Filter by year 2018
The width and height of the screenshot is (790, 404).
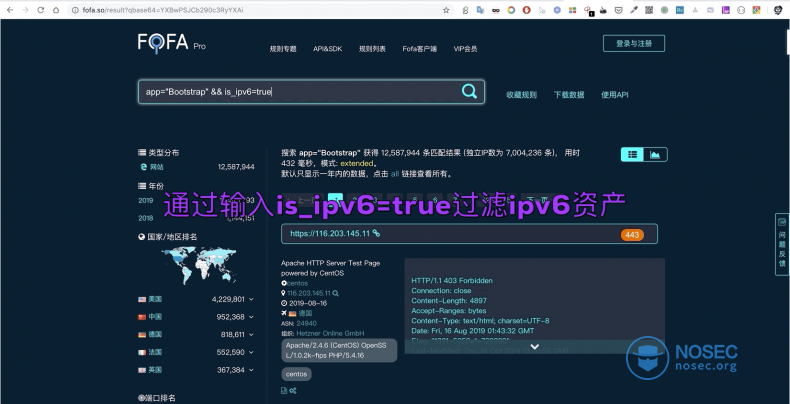[146, 218]
